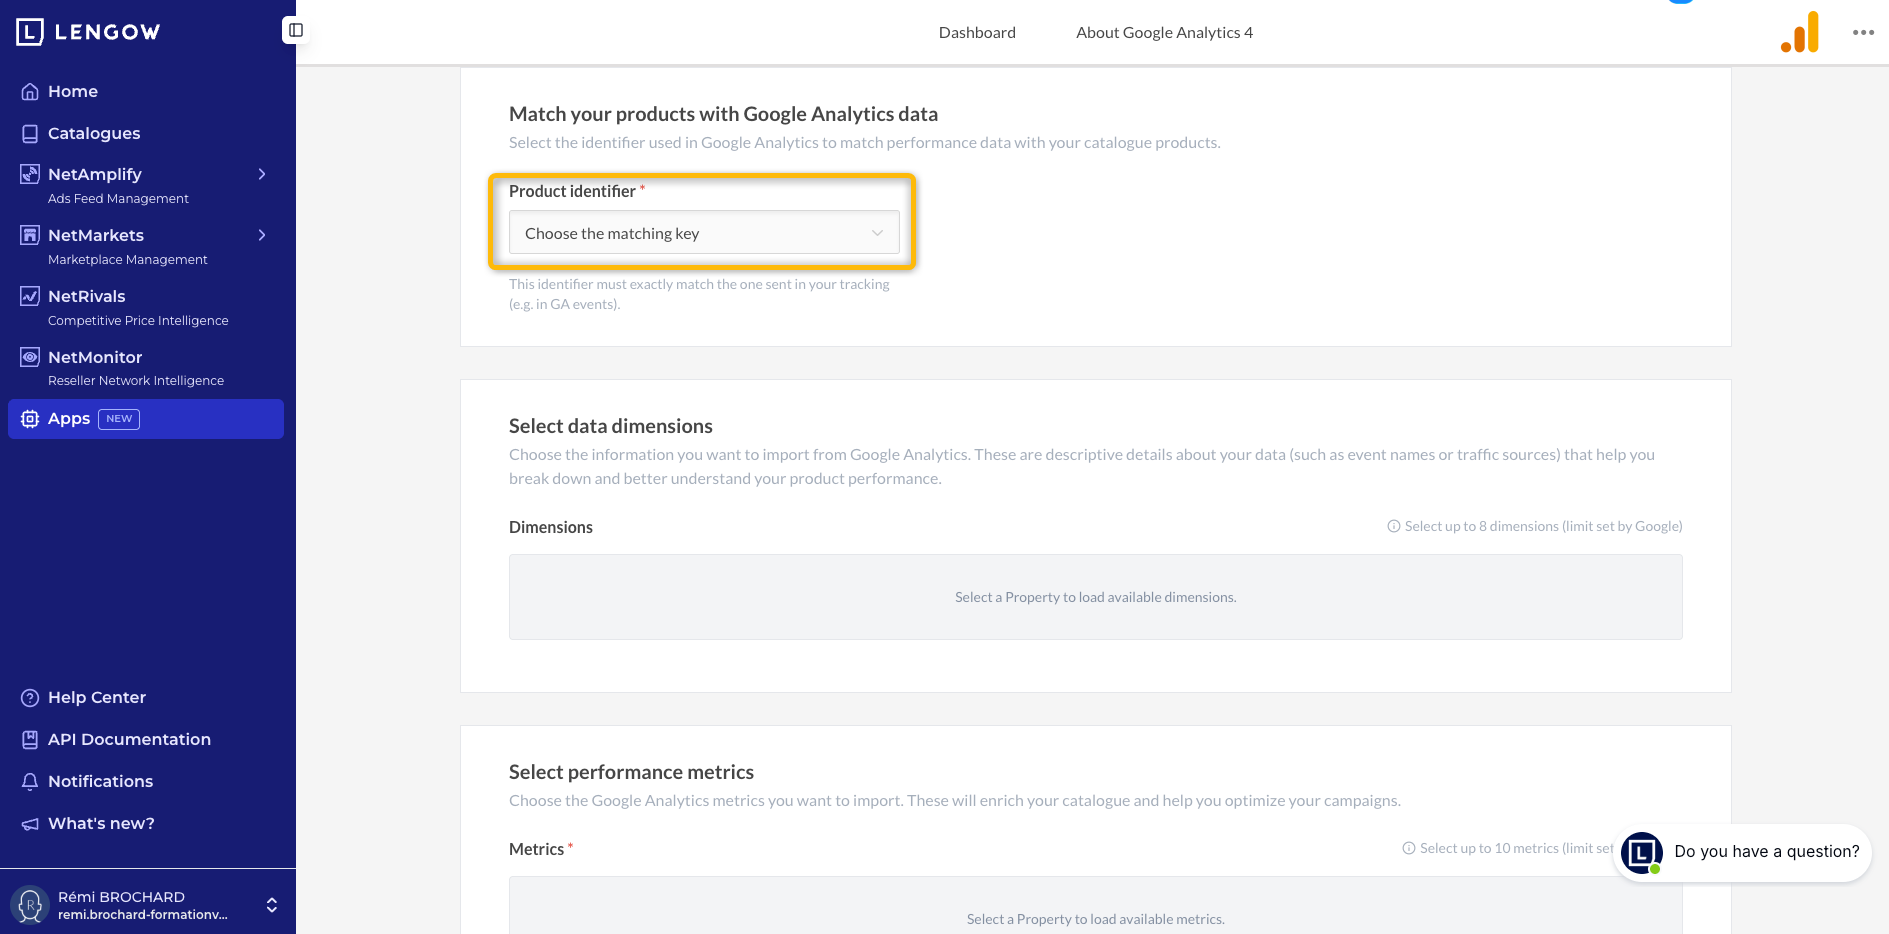
Task: Click the API Documentation icon
Action: click(x=30, y=740)
